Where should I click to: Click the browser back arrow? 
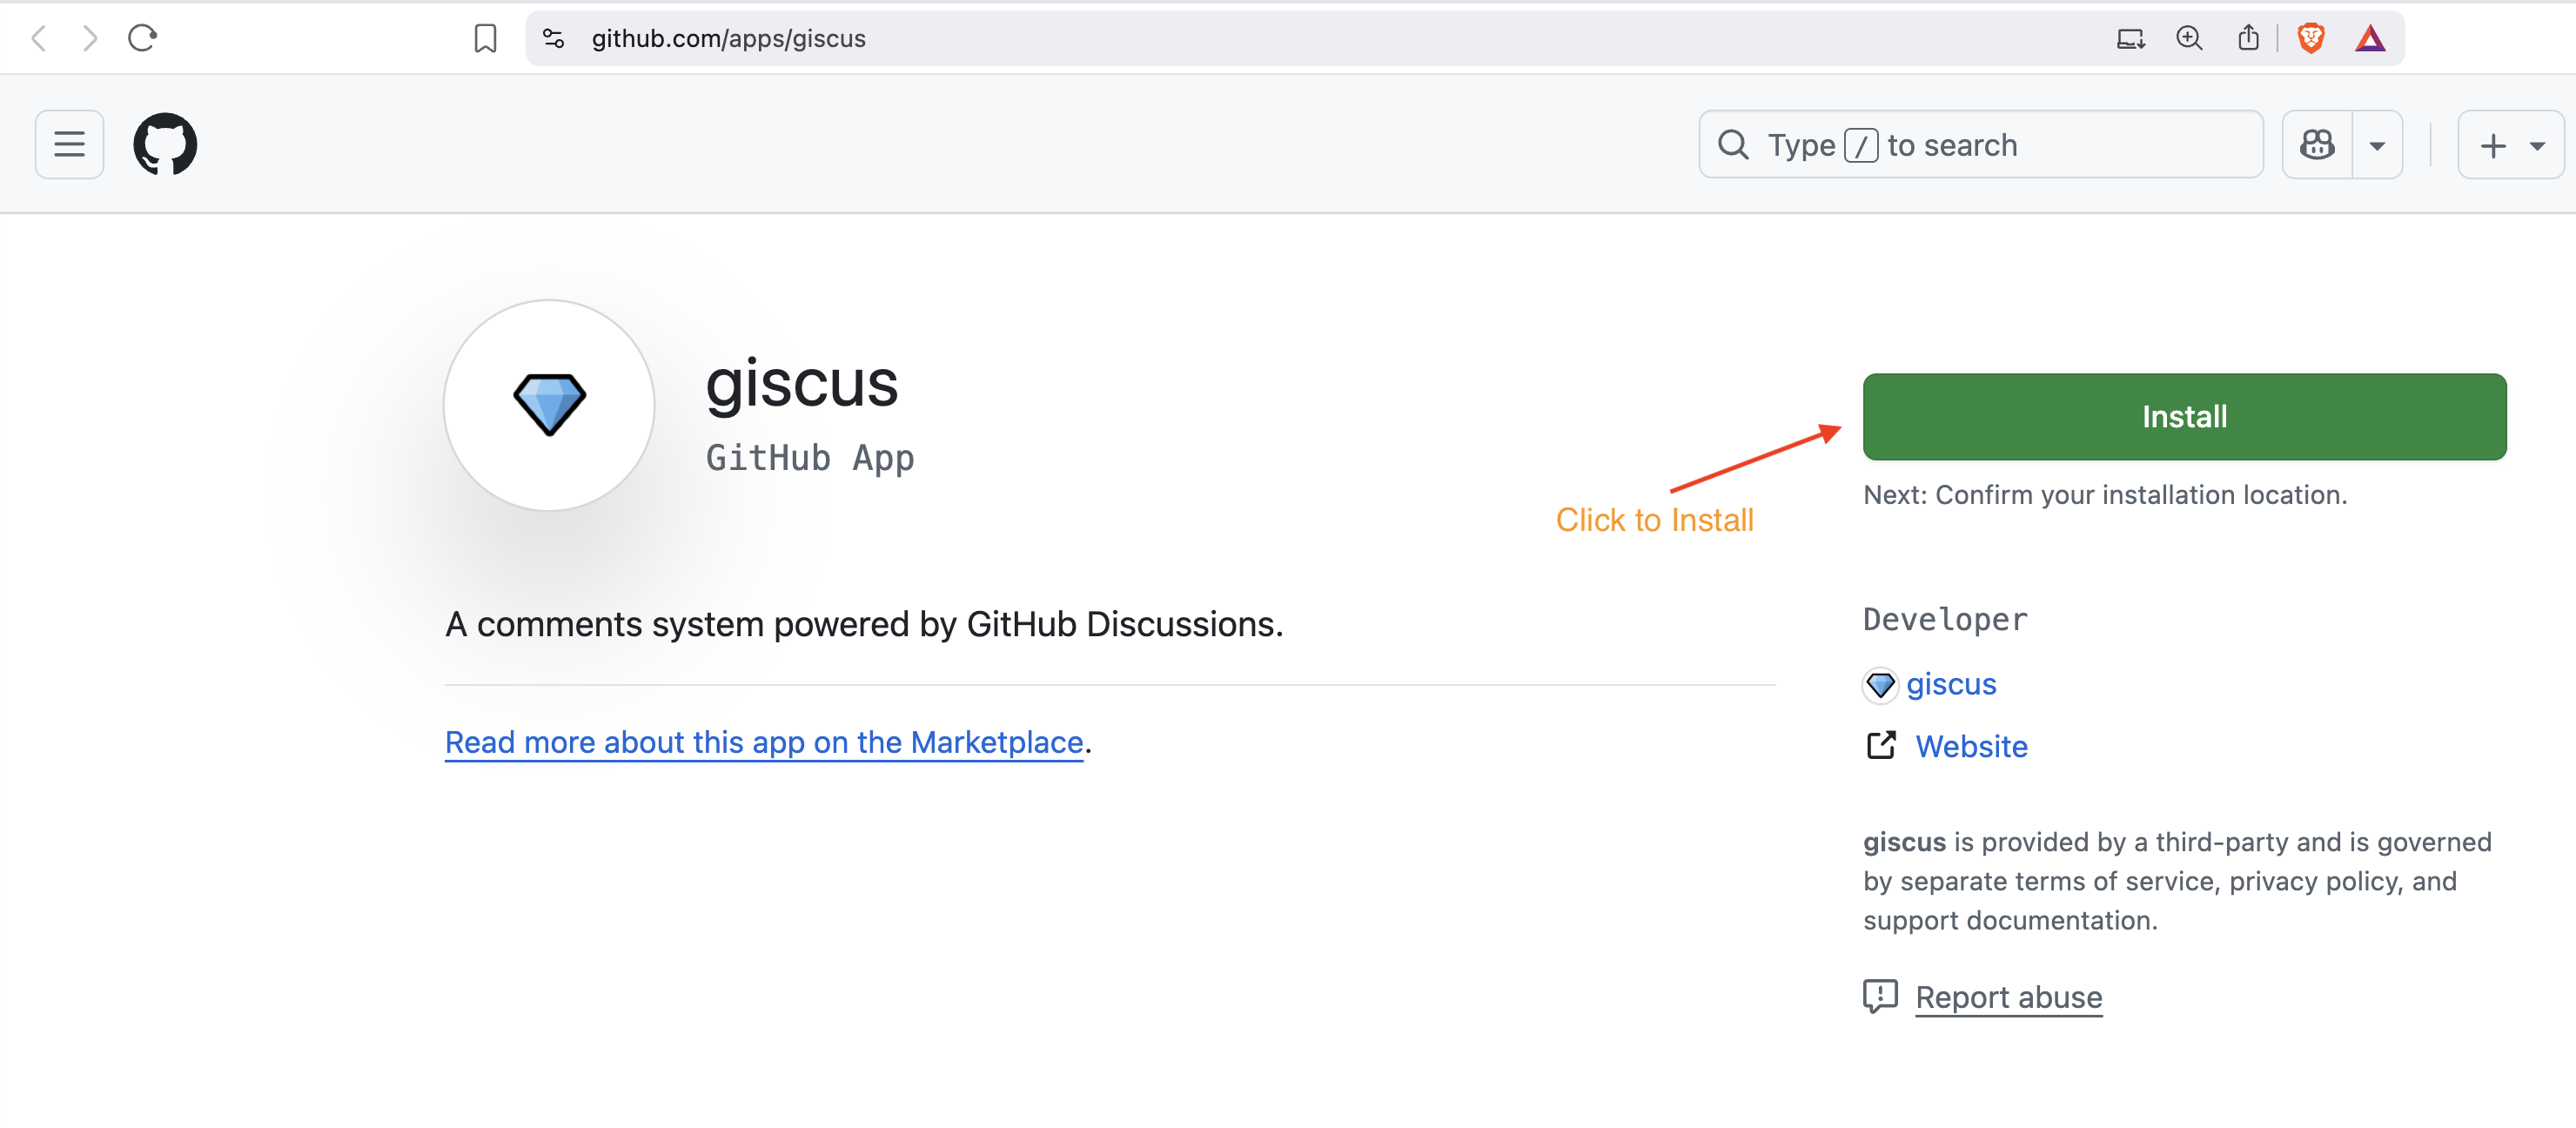pos(39,38)
